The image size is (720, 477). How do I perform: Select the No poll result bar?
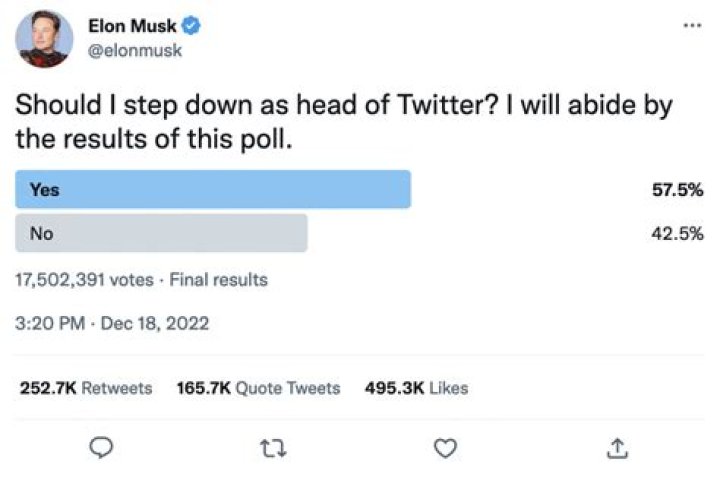pyautogui.click(x=160, y=233)
